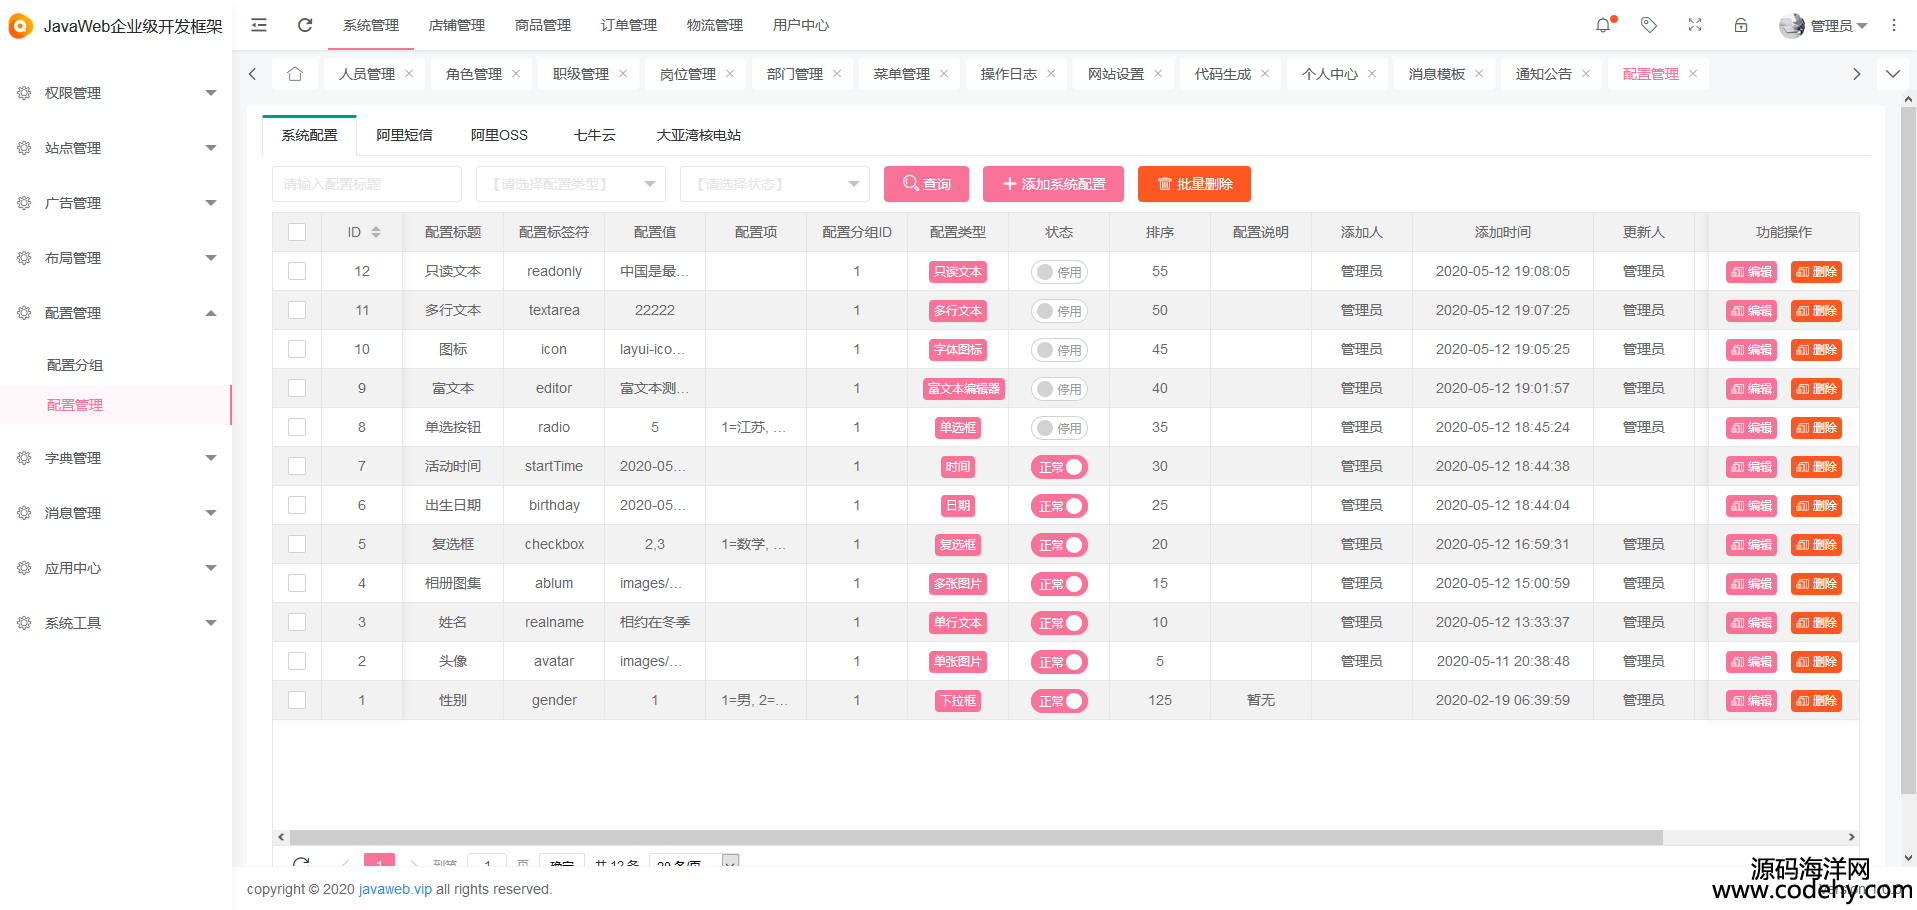
Task: Open the 商品管理 top menu
Action: 542,25
